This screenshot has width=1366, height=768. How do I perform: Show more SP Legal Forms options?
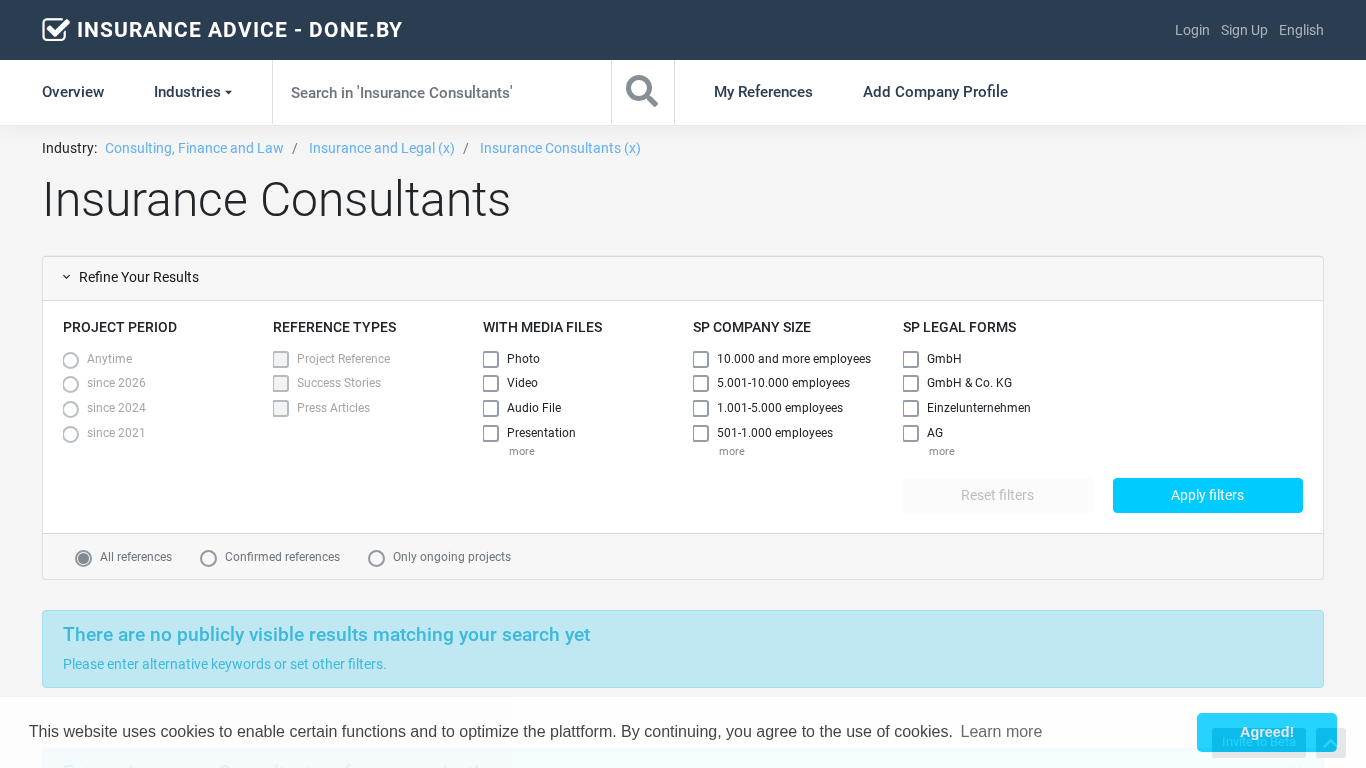[941, 452]
